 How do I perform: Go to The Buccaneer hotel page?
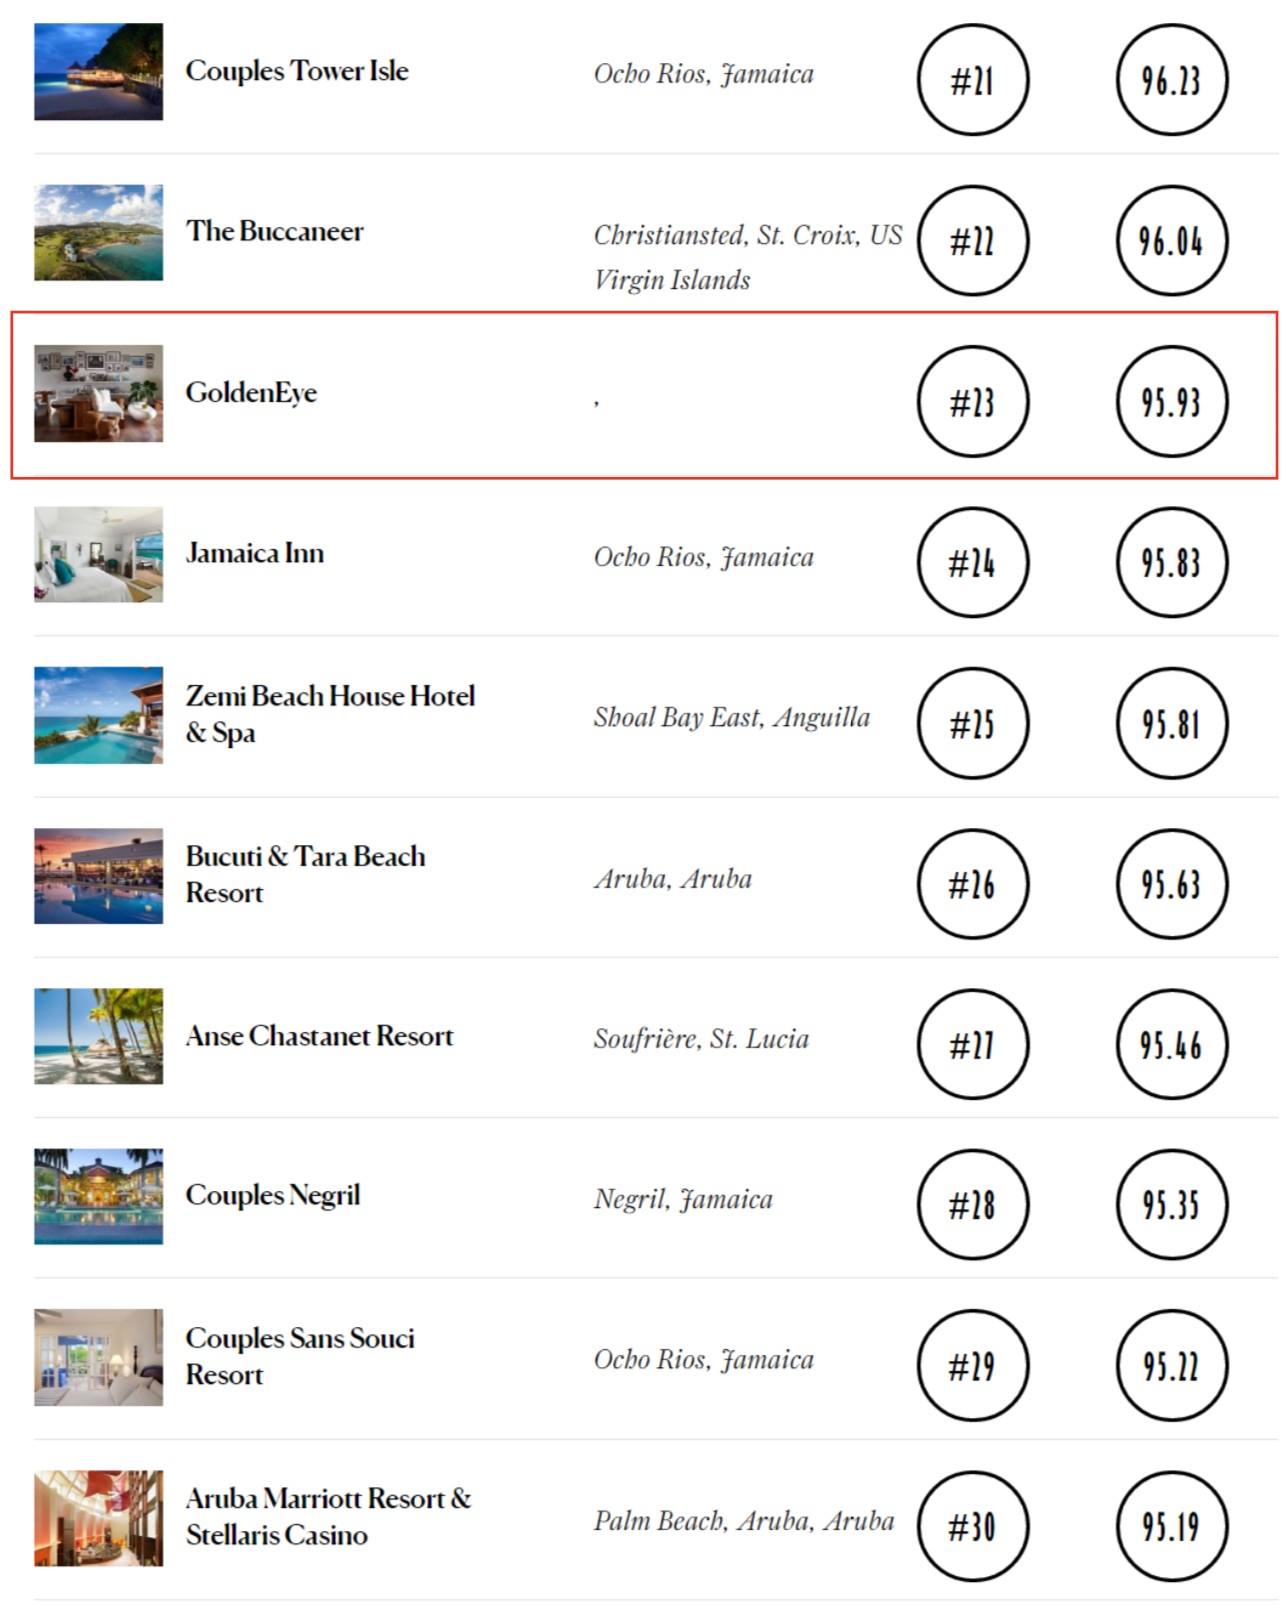click(x=275, y=231)
